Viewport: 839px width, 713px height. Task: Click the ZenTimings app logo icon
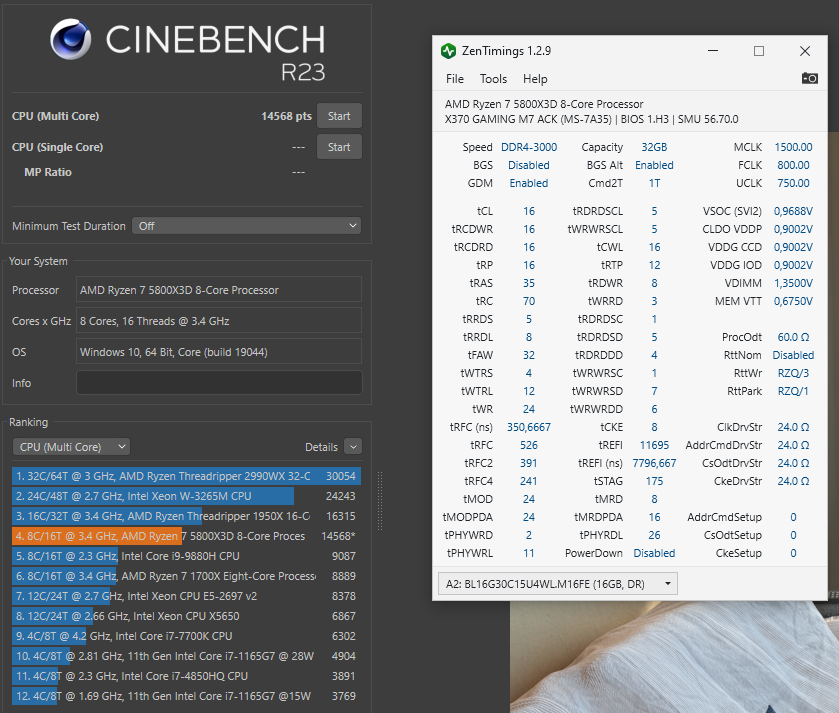tap(448, 51)
